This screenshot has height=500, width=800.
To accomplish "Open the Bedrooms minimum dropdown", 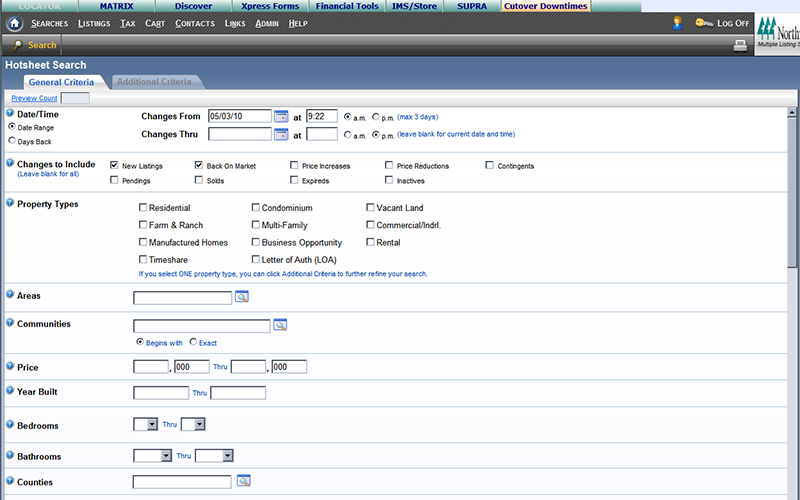I will (x=152, y=425).
